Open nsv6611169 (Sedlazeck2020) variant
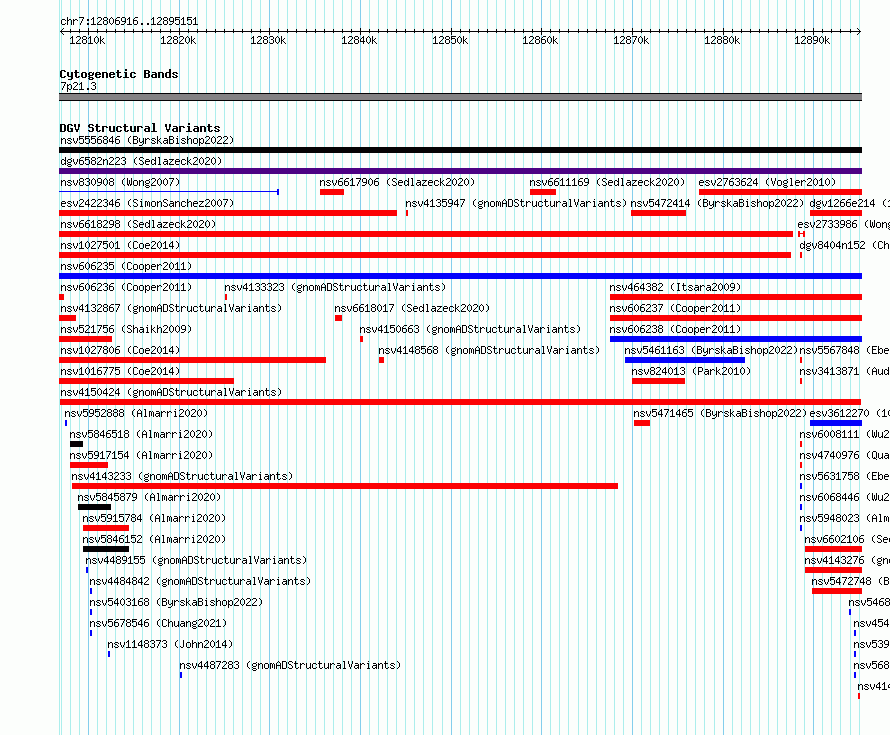Image resolution: width=890 pixels, height=735 pixels. pos(607,182)
